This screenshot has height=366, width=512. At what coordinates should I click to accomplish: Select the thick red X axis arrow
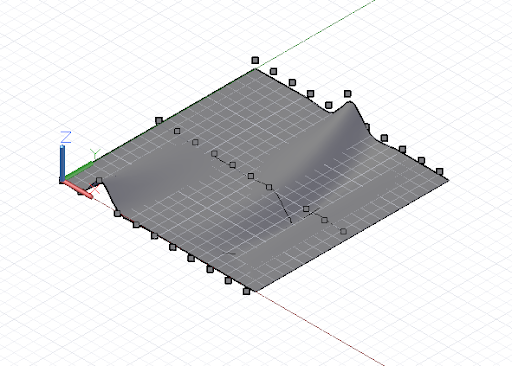tap(78, 190)
